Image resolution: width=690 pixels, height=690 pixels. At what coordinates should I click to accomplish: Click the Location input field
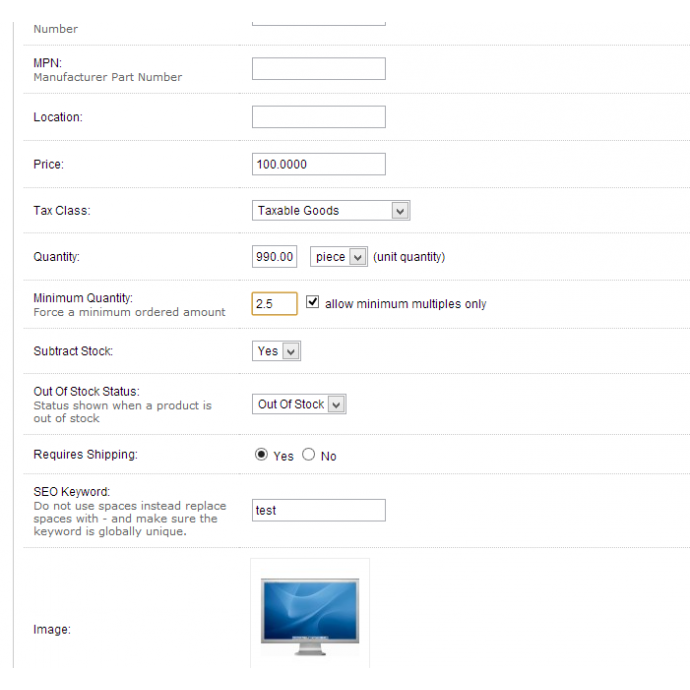pyautogui.click(x=319, y=117)
